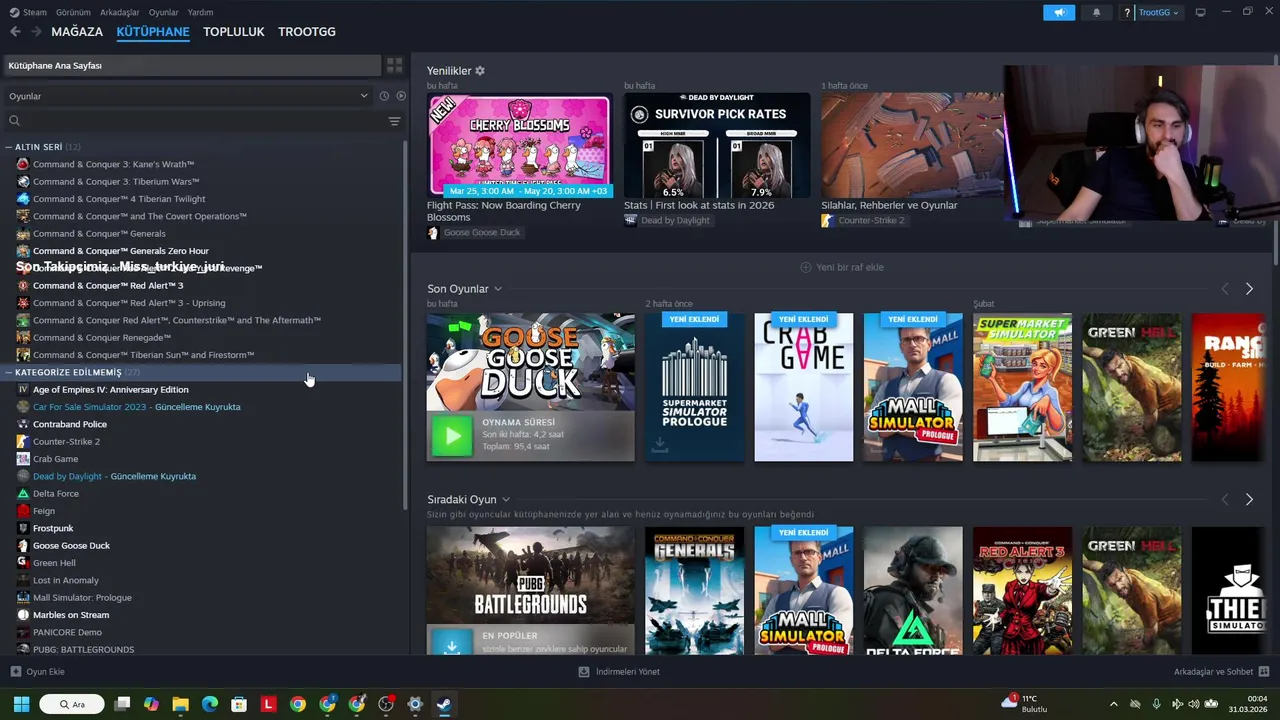Screen dimensions: 1280x720
Task: Open Yenilikler settings gear
Action: pyautogui.click(x=480, y=71)
